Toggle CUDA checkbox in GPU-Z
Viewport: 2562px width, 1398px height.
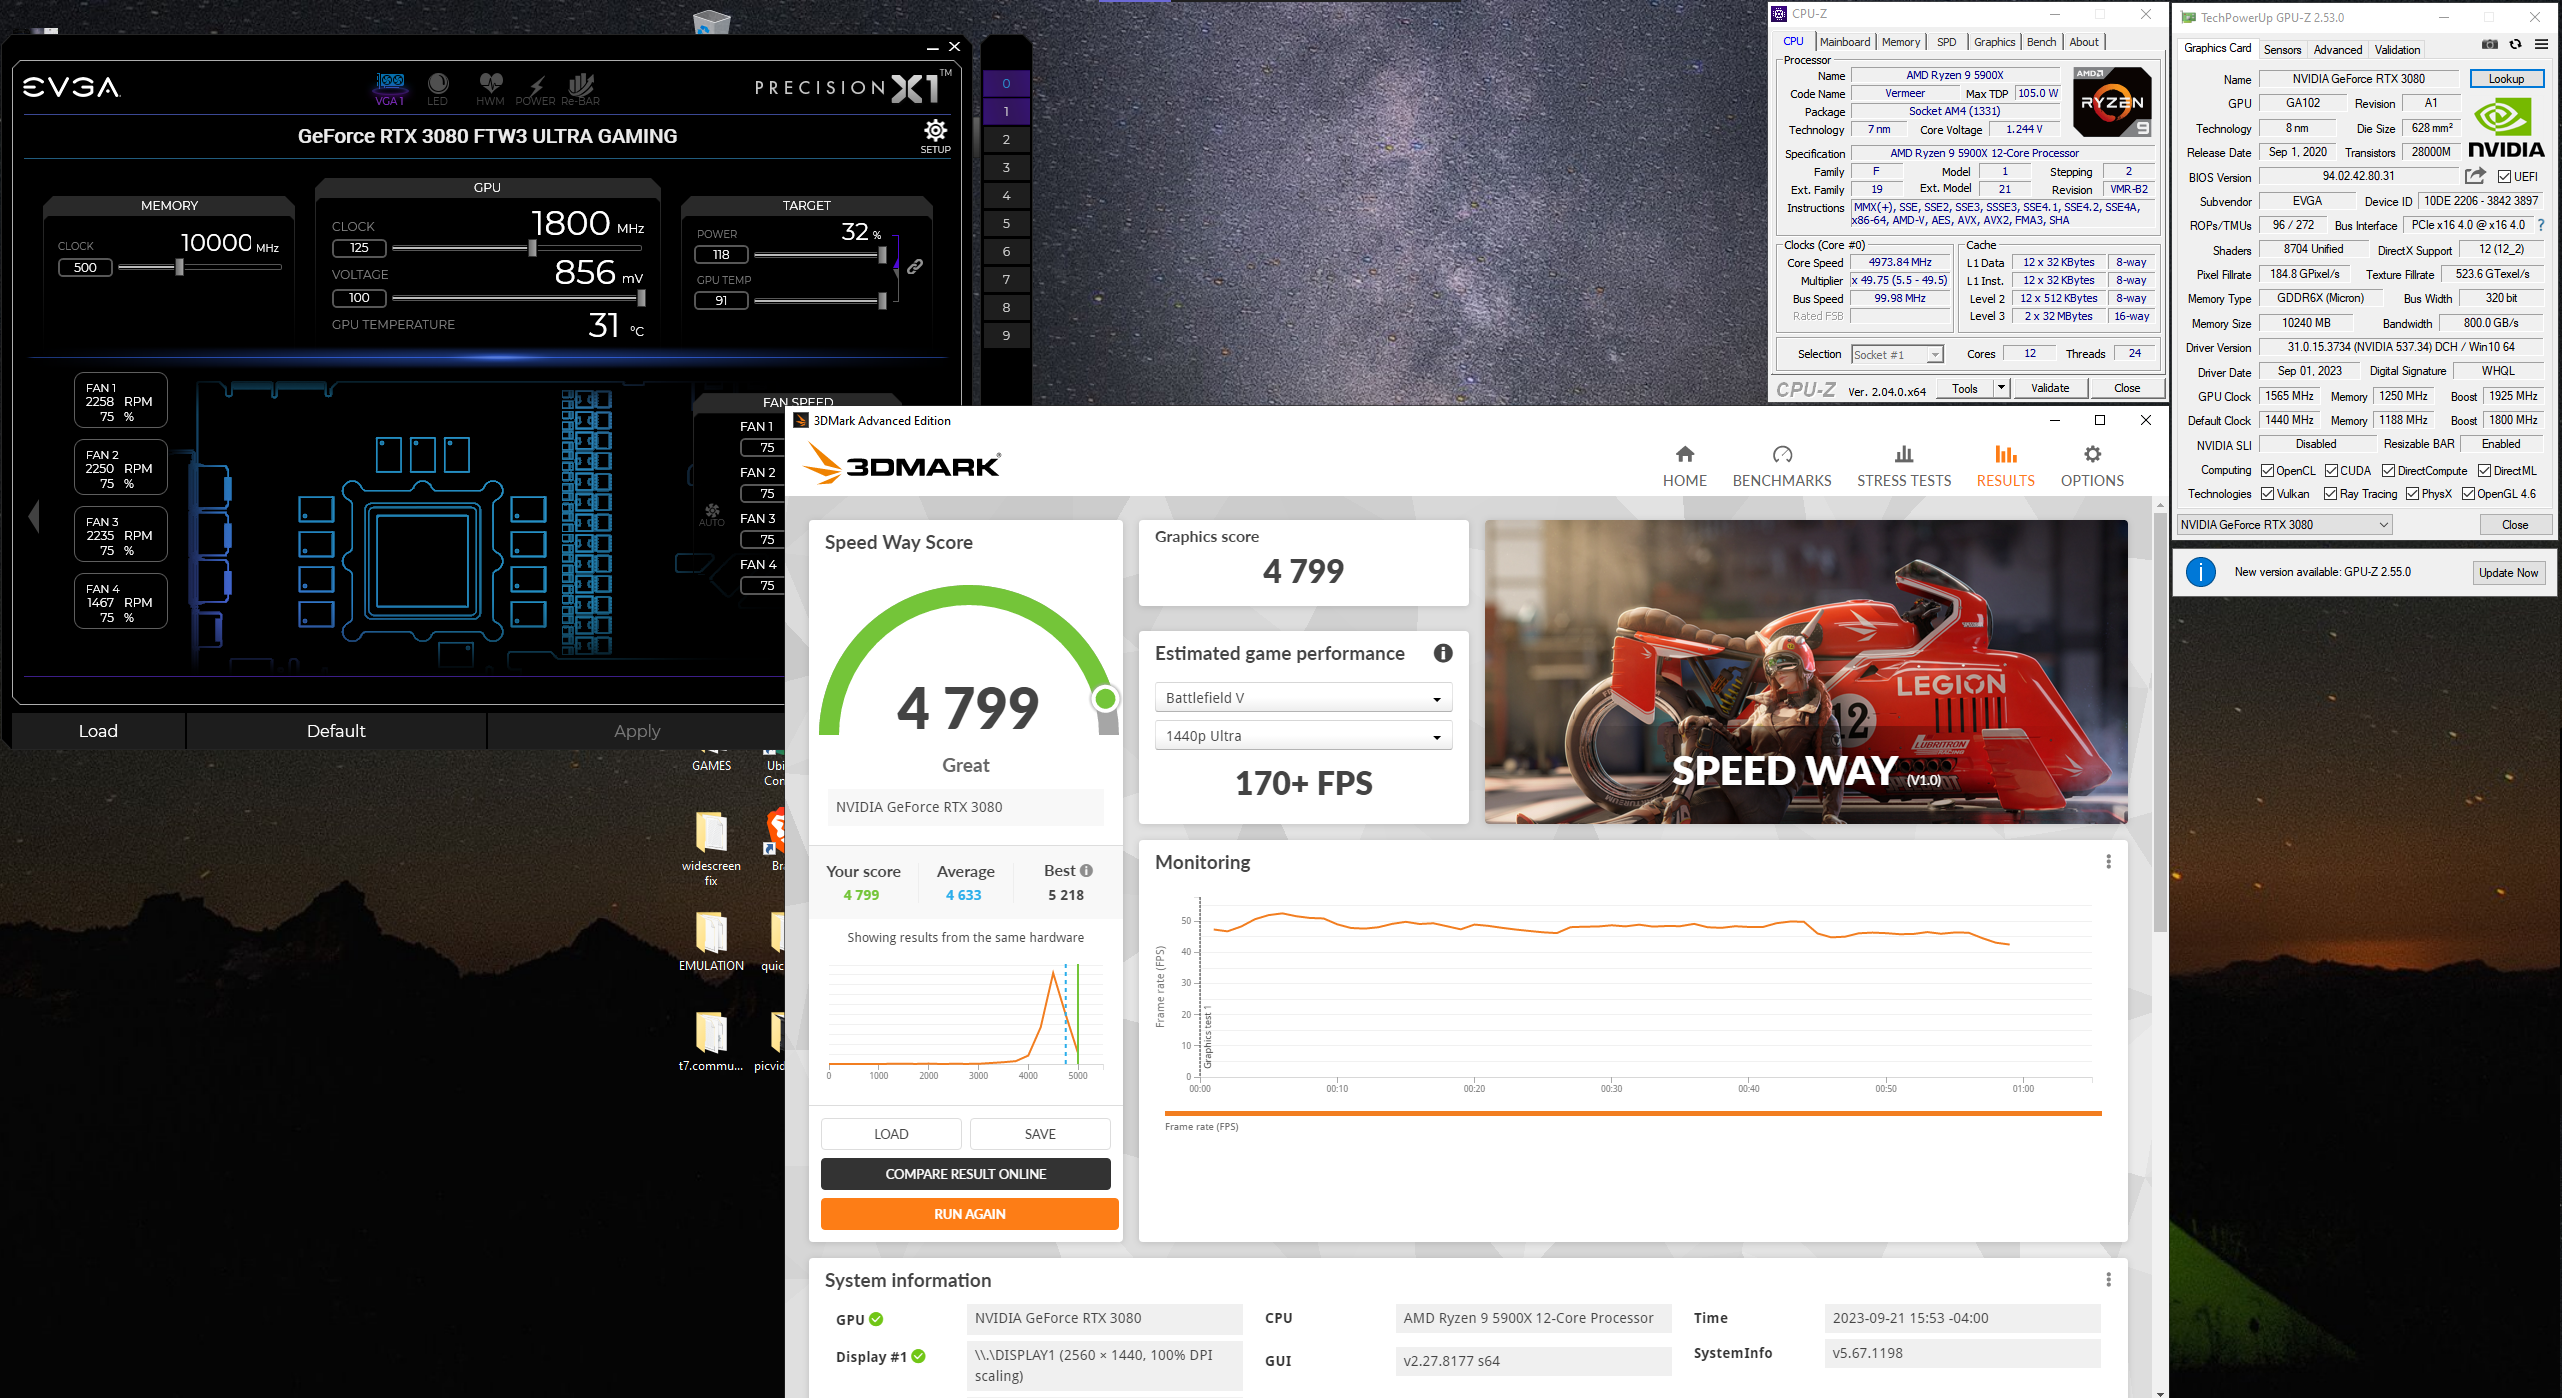2331,471
